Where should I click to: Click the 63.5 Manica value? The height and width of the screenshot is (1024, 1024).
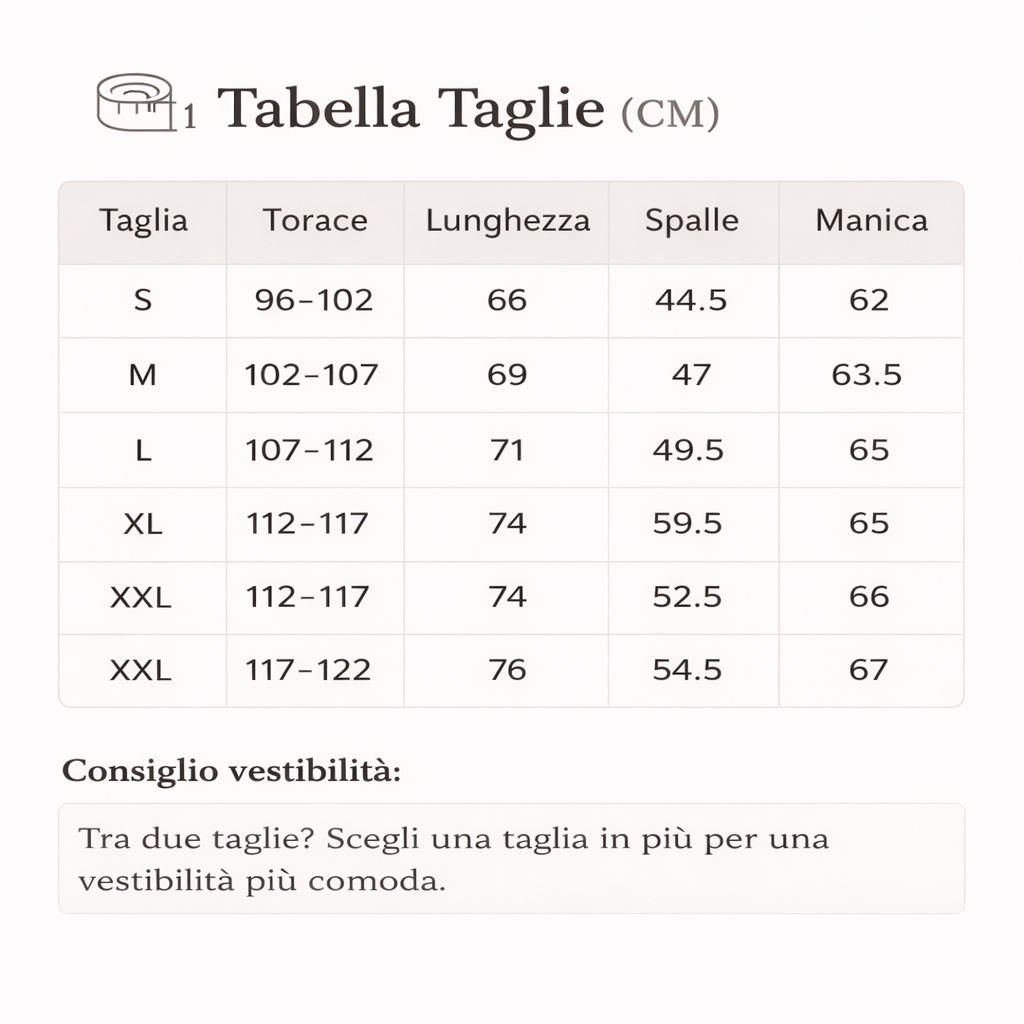pyautogui.click(x=867, y=375)
